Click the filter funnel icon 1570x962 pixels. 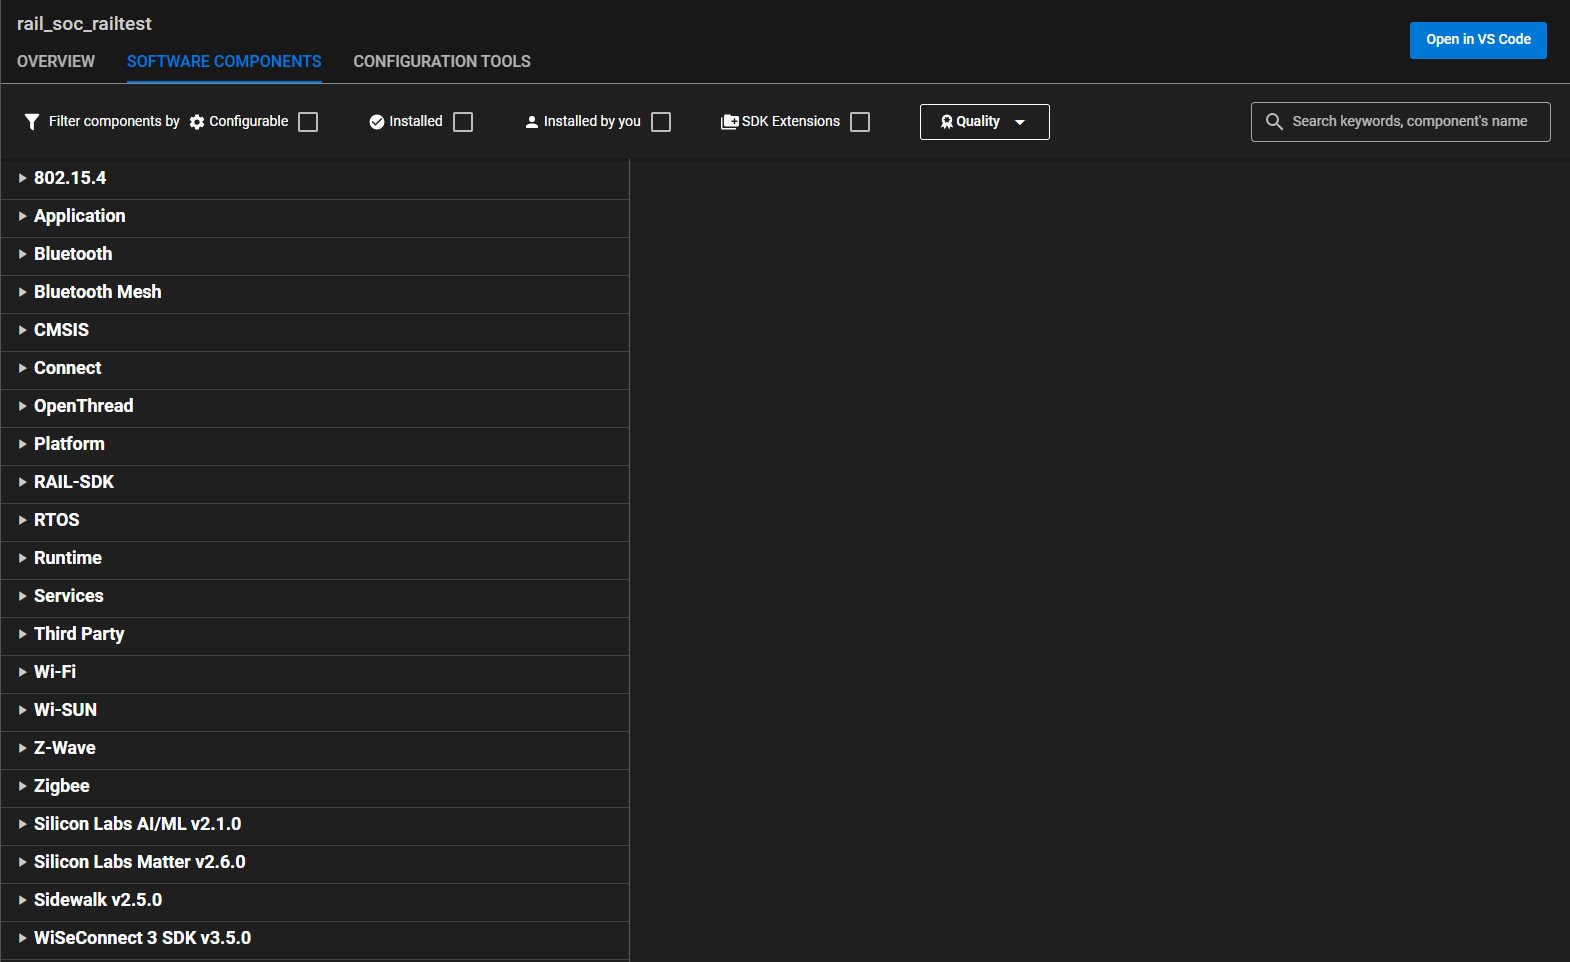tap(32, 122)
